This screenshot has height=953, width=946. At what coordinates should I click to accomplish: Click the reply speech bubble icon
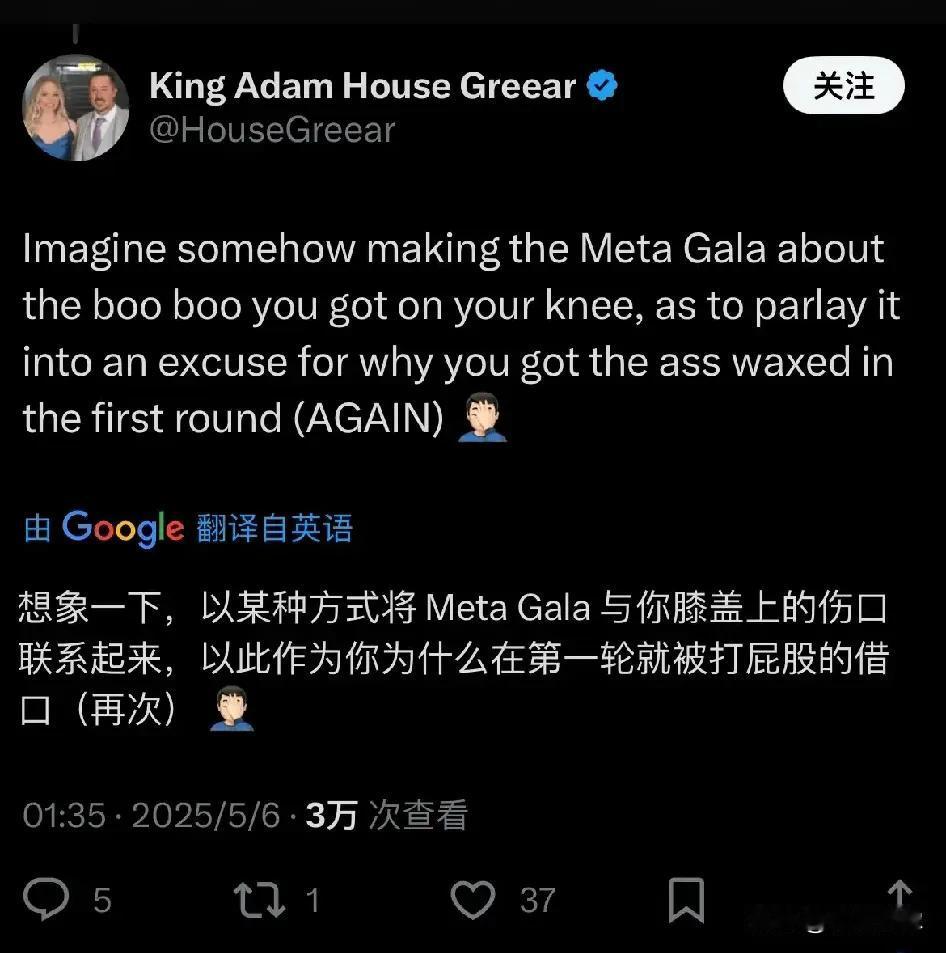(x=46, y=899)
